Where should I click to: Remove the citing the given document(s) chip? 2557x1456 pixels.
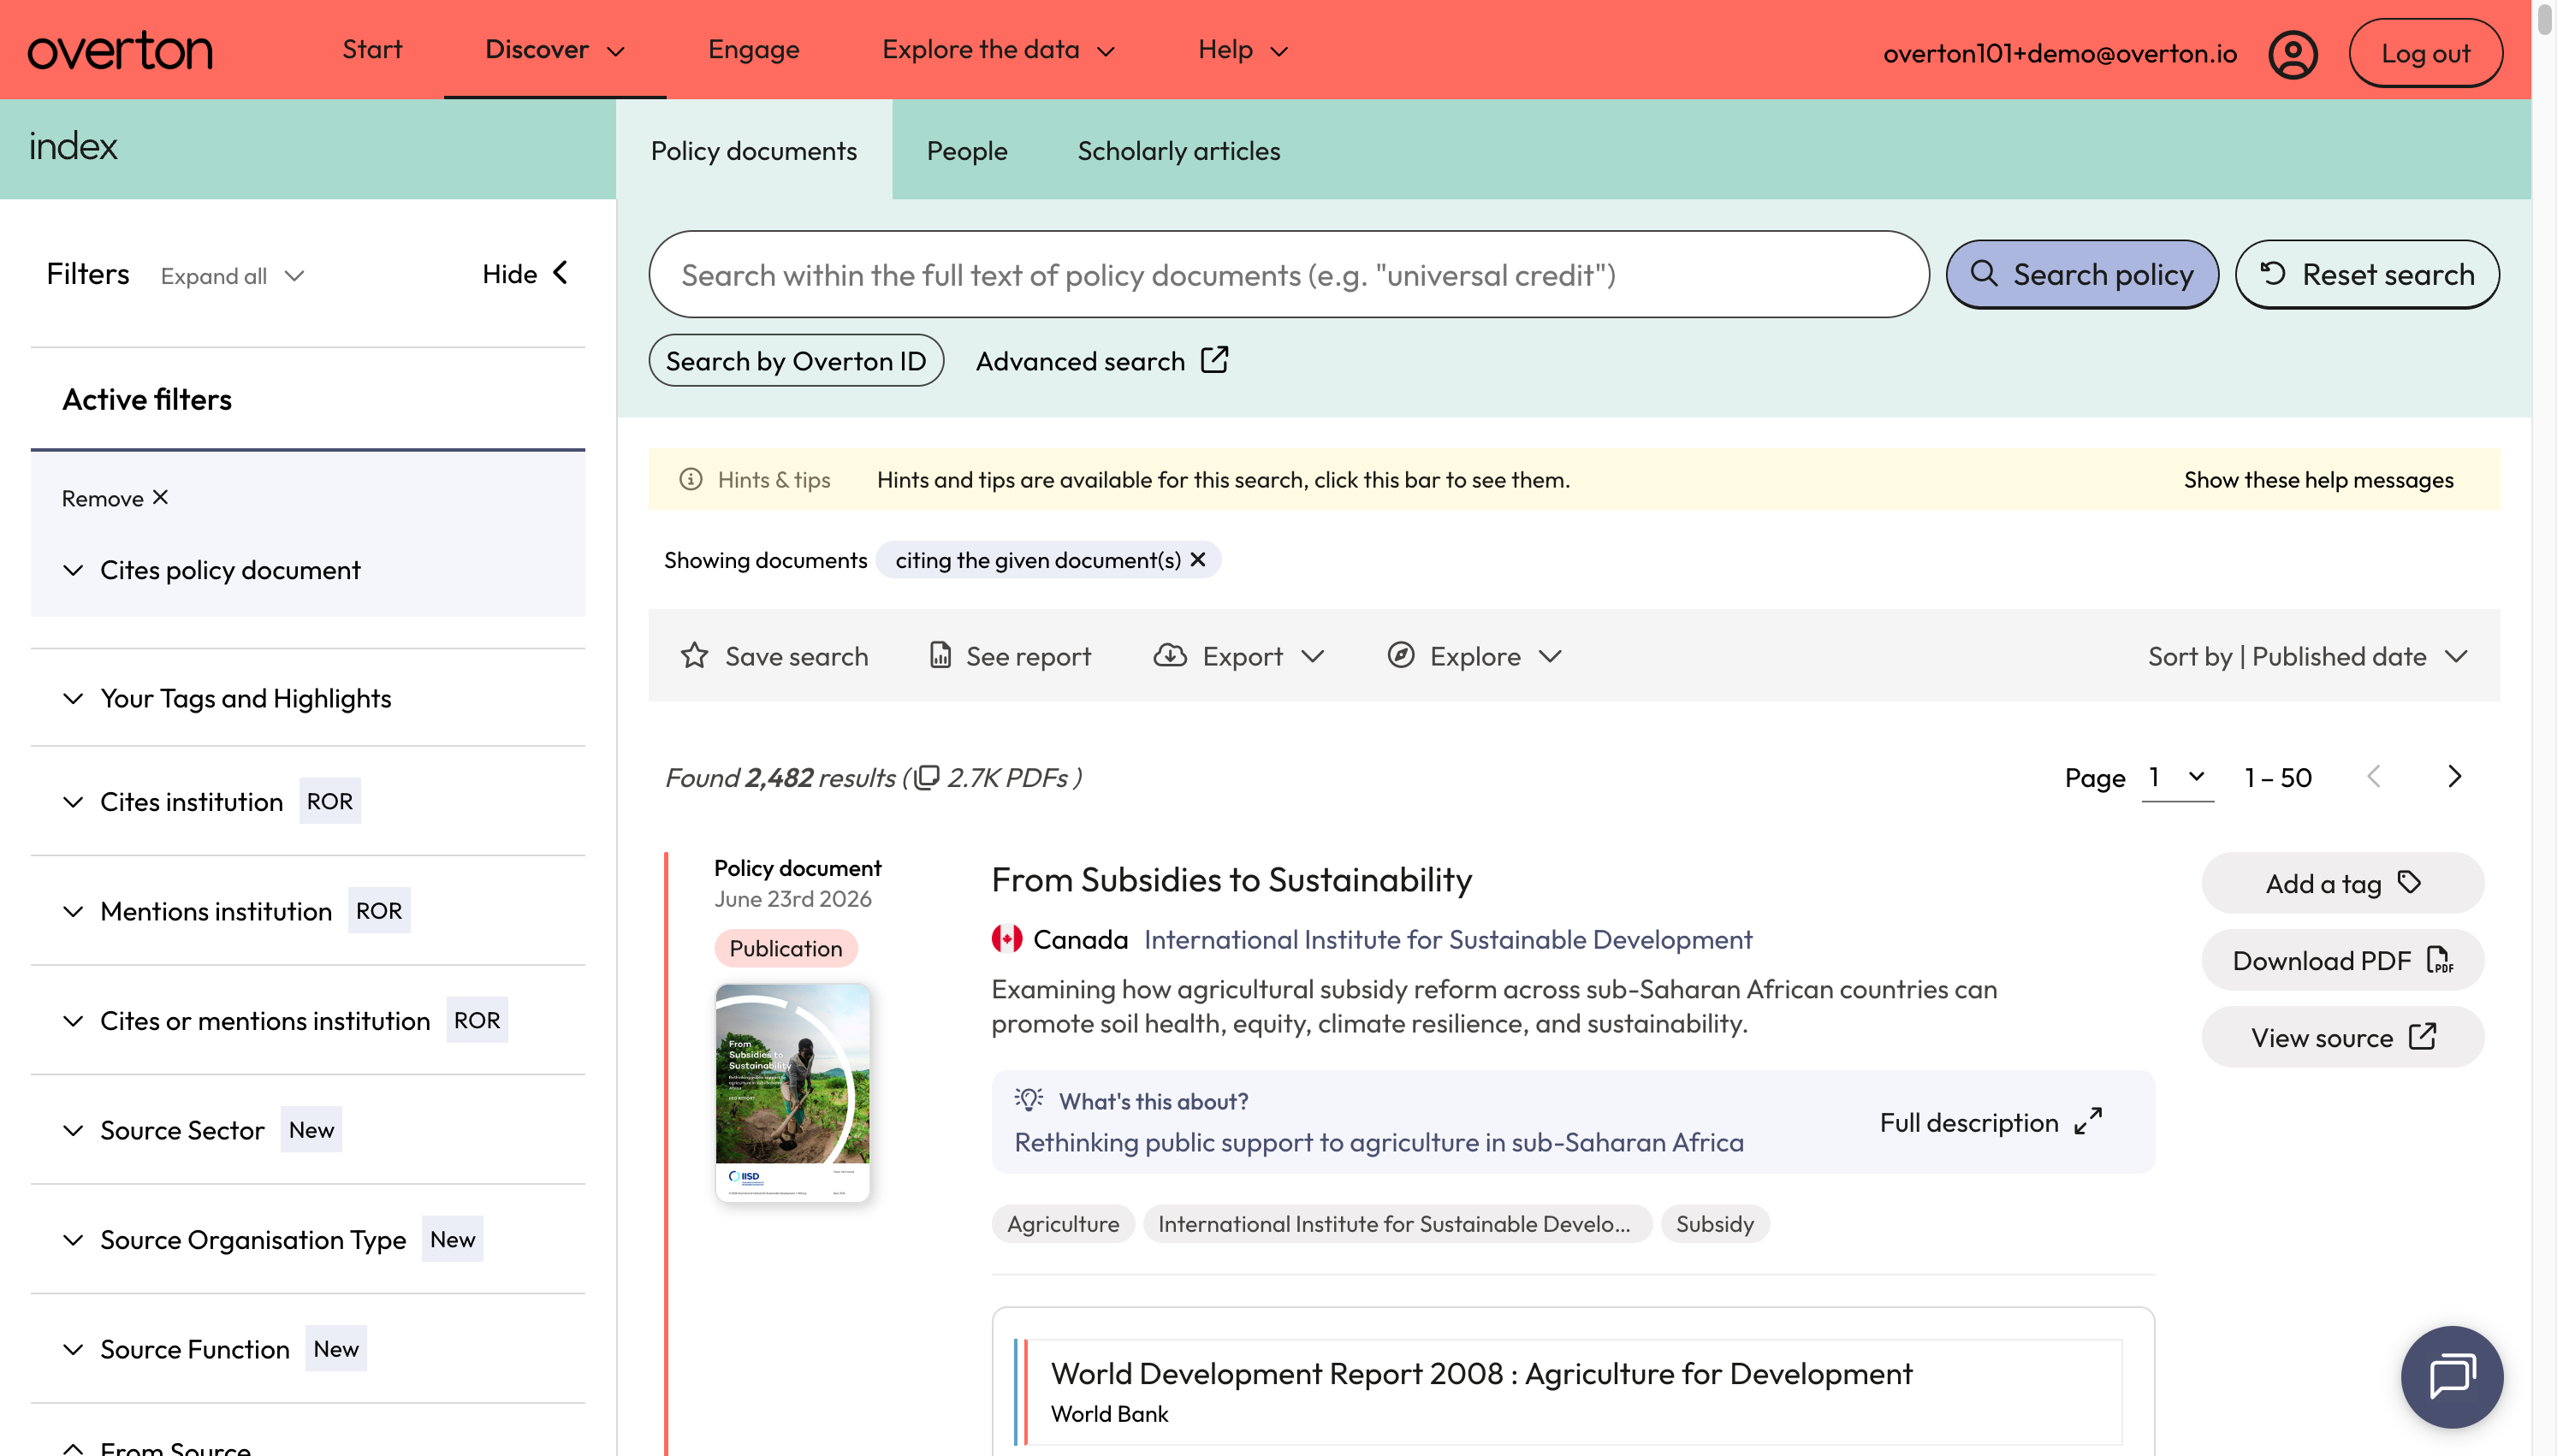point(1198,560)
